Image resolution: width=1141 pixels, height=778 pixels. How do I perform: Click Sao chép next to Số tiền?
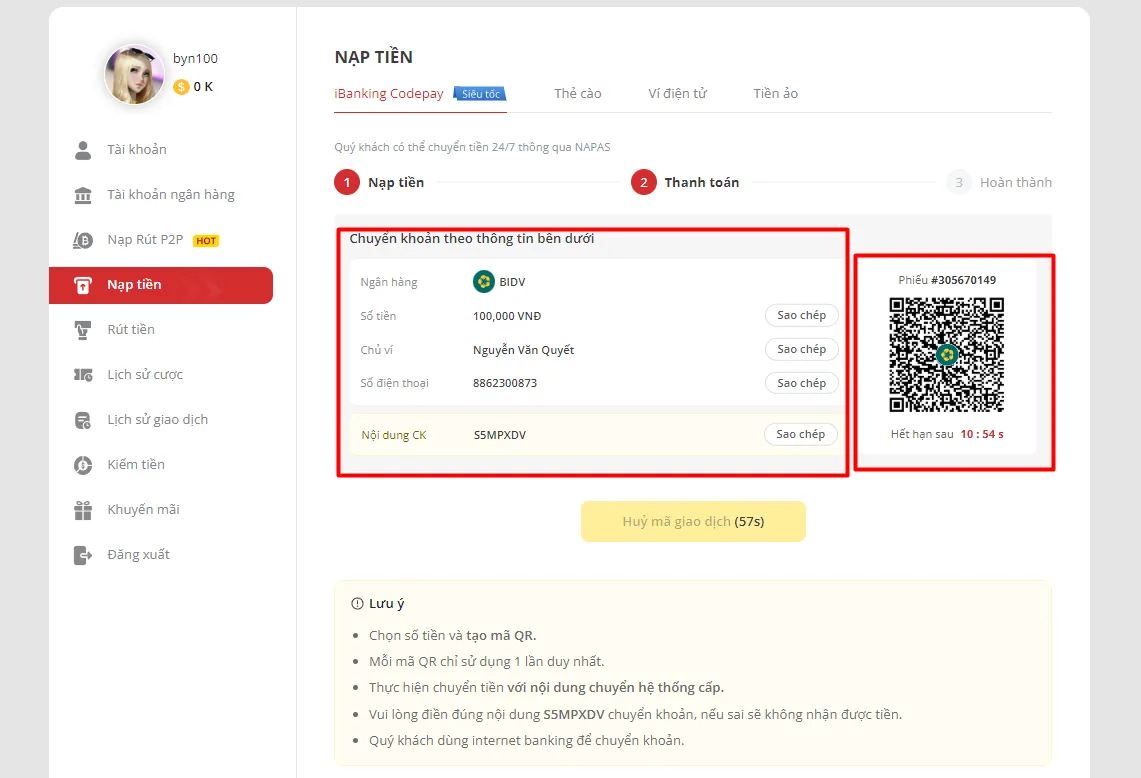(x=801, y=315)
